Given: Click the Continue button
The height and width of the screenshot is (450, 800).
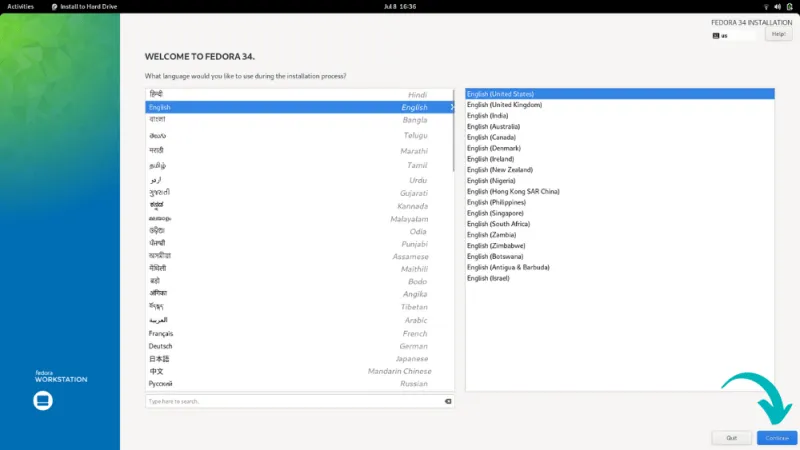Looking at the screenshot, I should (776, 438).
